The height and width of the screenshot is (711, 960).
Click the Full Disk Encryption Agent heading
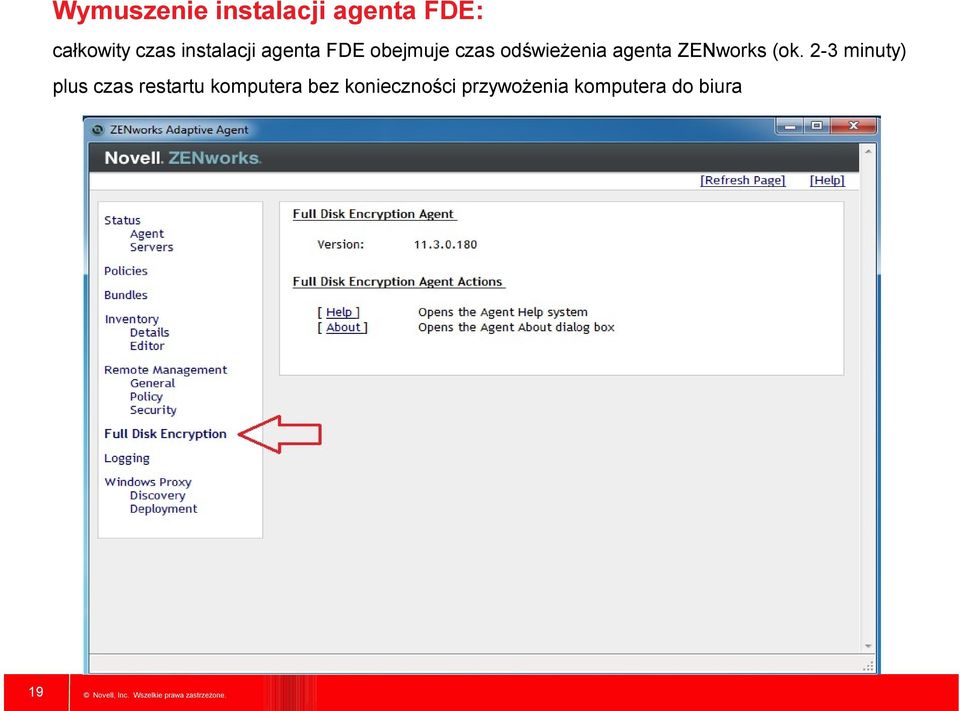tap(373, 214)
